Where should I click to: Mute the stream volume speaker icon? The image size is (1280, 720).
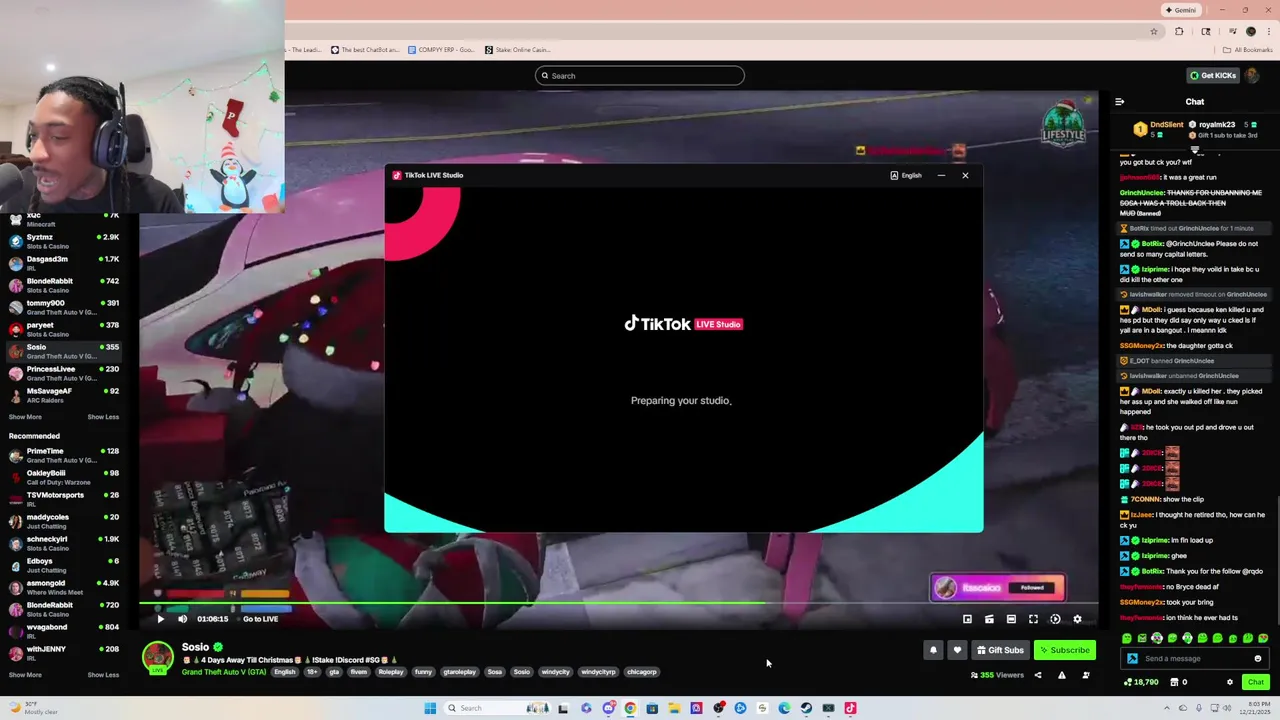[182, 619]
